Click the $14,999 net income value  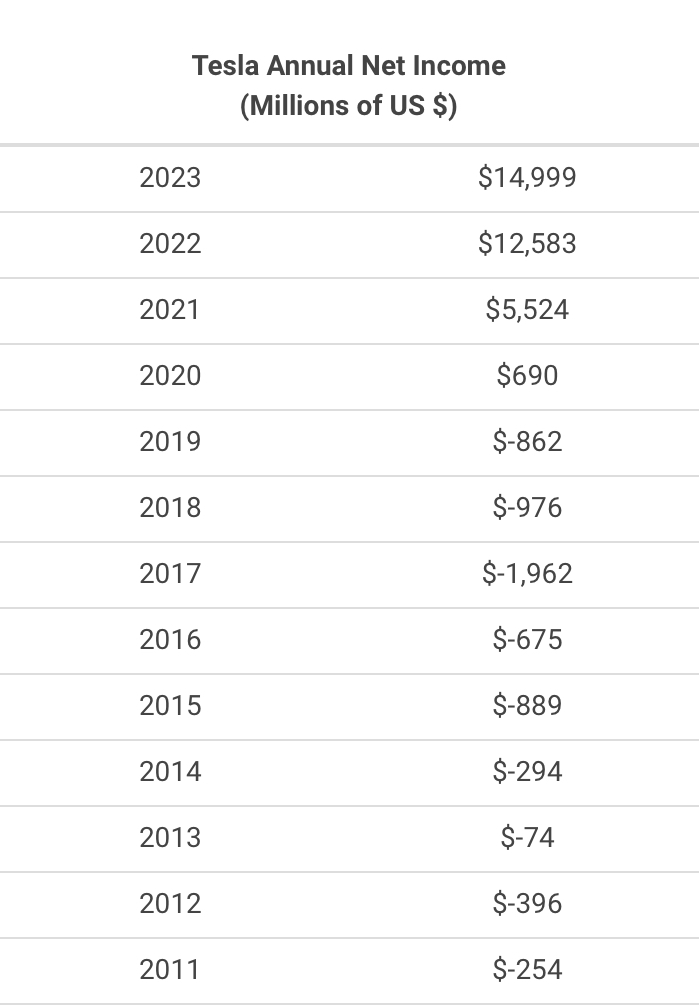(527, 178)
